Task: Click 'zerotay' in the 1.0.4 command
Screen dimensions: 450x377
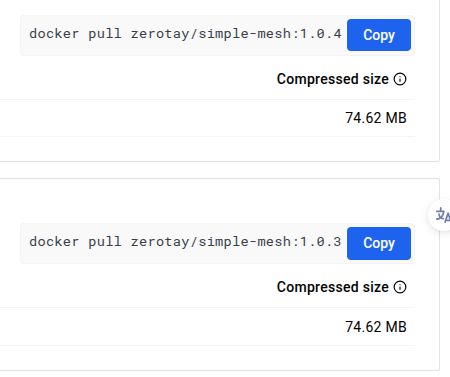Action: click(160, 34)
